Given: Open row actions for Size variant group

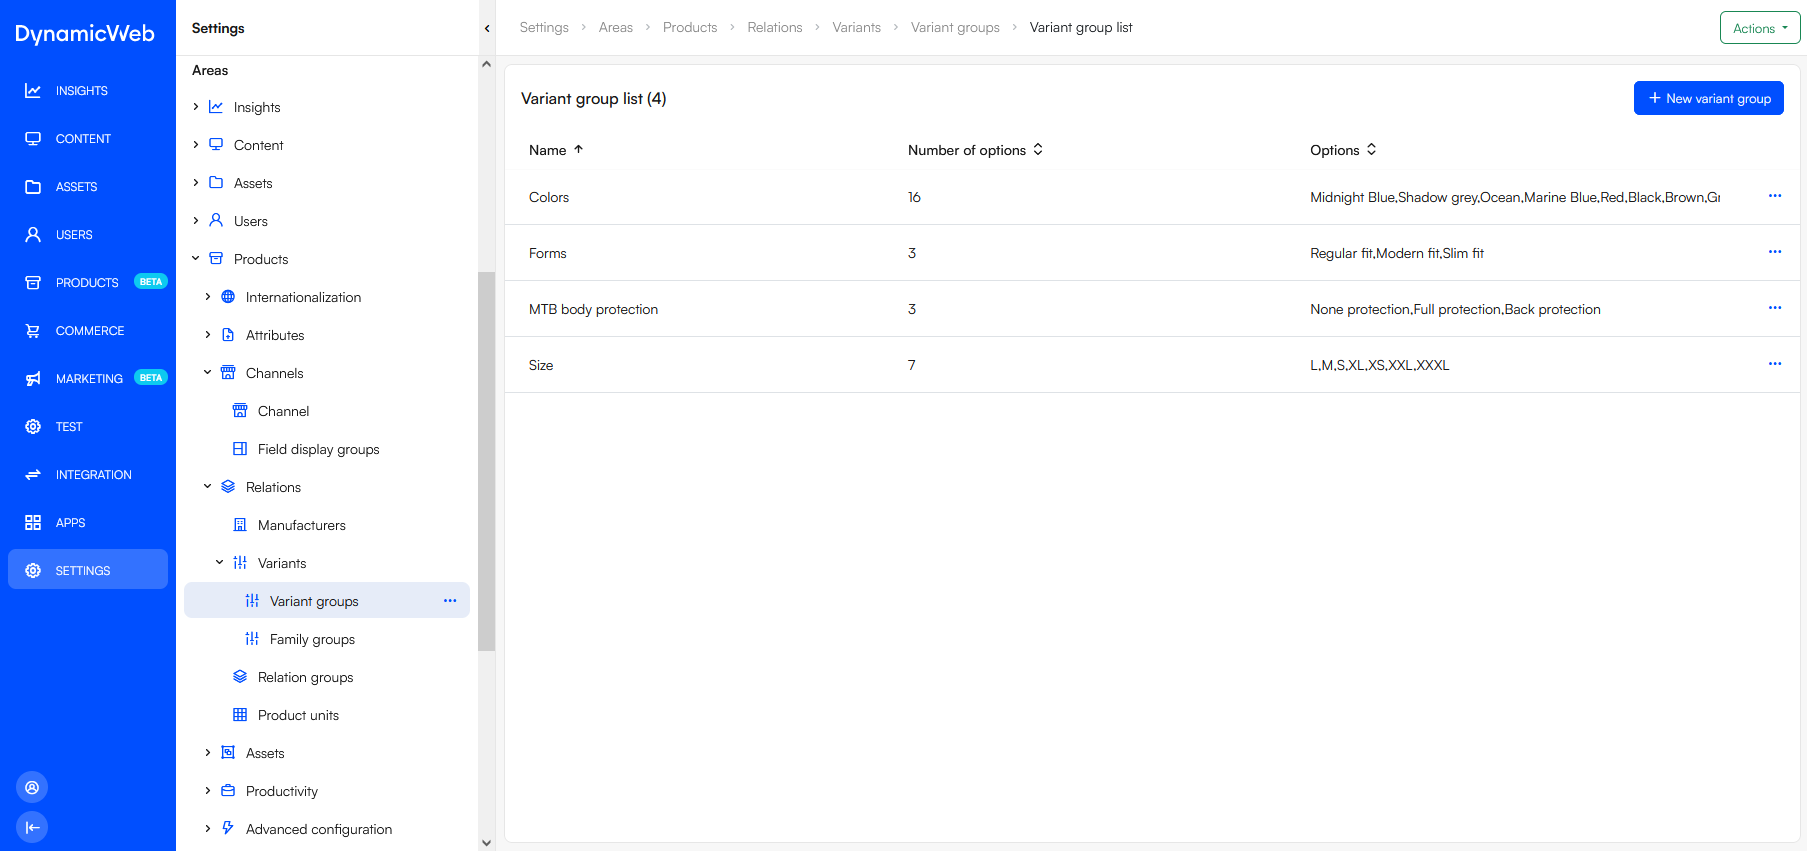Looking at the screenshot, I should [1775, 364].
